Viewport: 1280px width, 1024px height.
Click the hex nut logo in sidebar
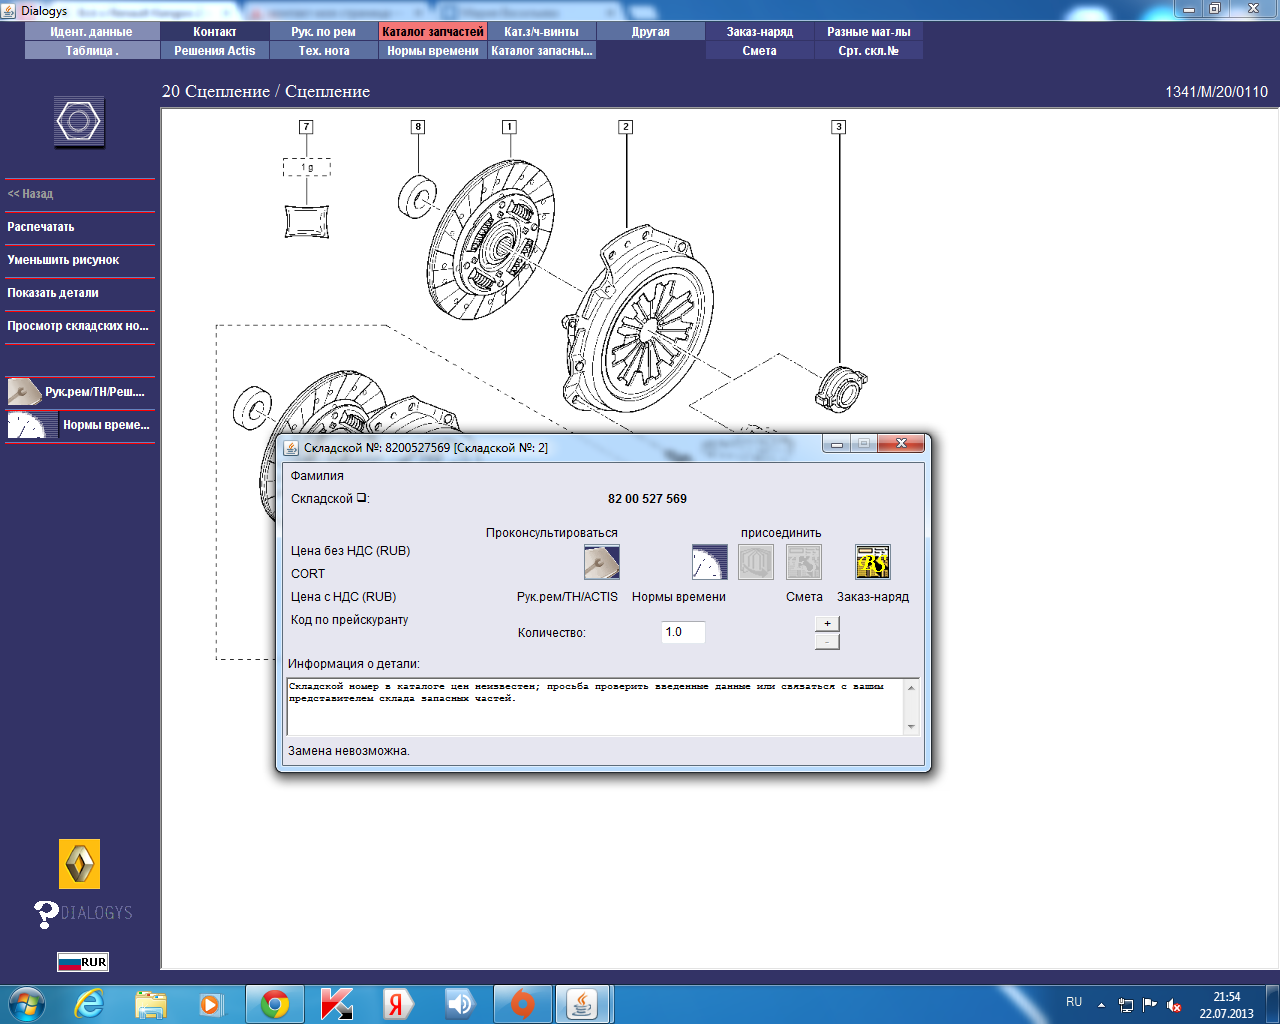pyautogui.click(x=79, y=122)
